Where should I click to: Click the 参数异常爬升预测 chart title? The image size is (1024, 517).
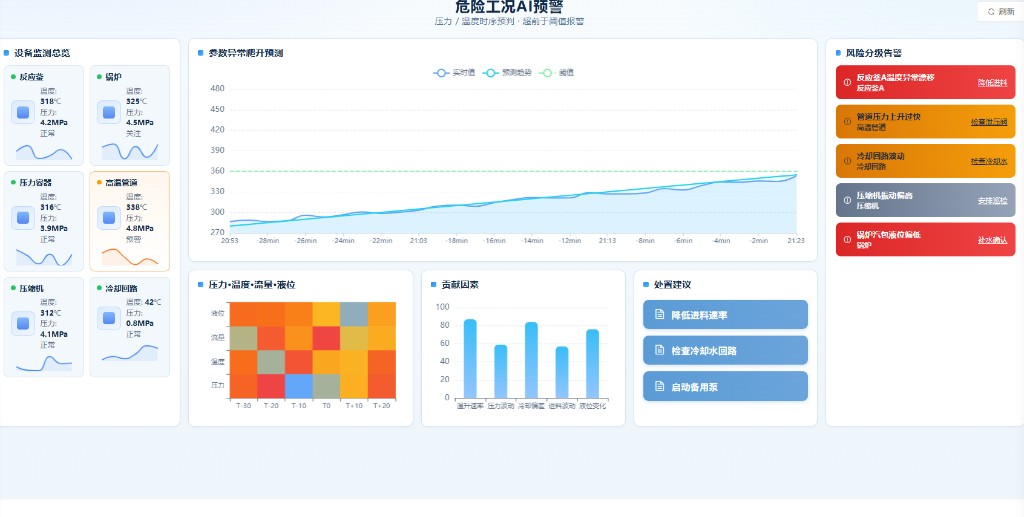click(x=246, y=53)
